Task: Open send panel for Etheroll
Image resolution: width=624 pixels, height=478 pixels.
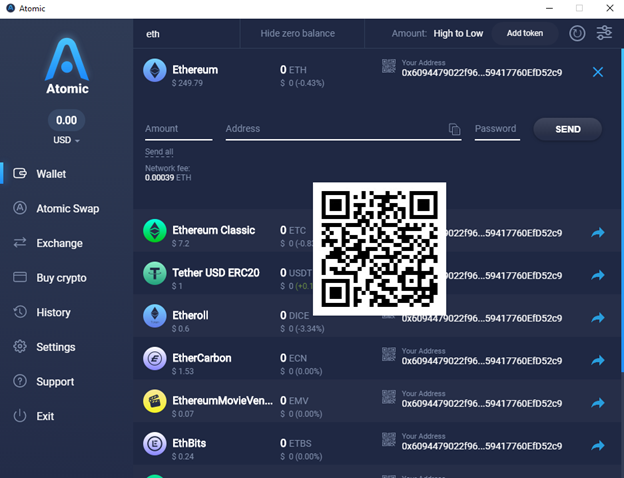Action: (x=598, y=318)
